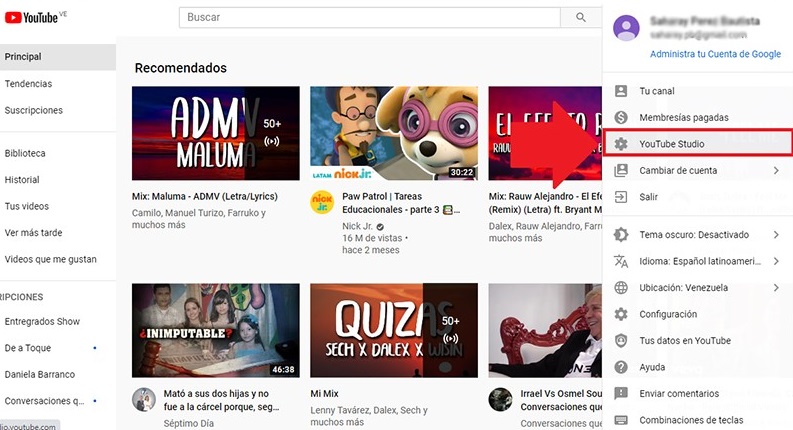Expand the Tema oscuro submenu arrow
Screen dimensions: 793x430
click(776, 235)
